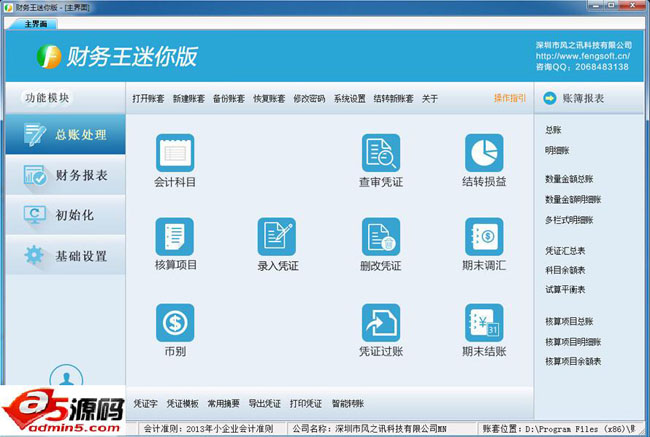The image size is (650, 437).
Task: Click 恢复账套 in the top menu
Action: coord(269,99)
